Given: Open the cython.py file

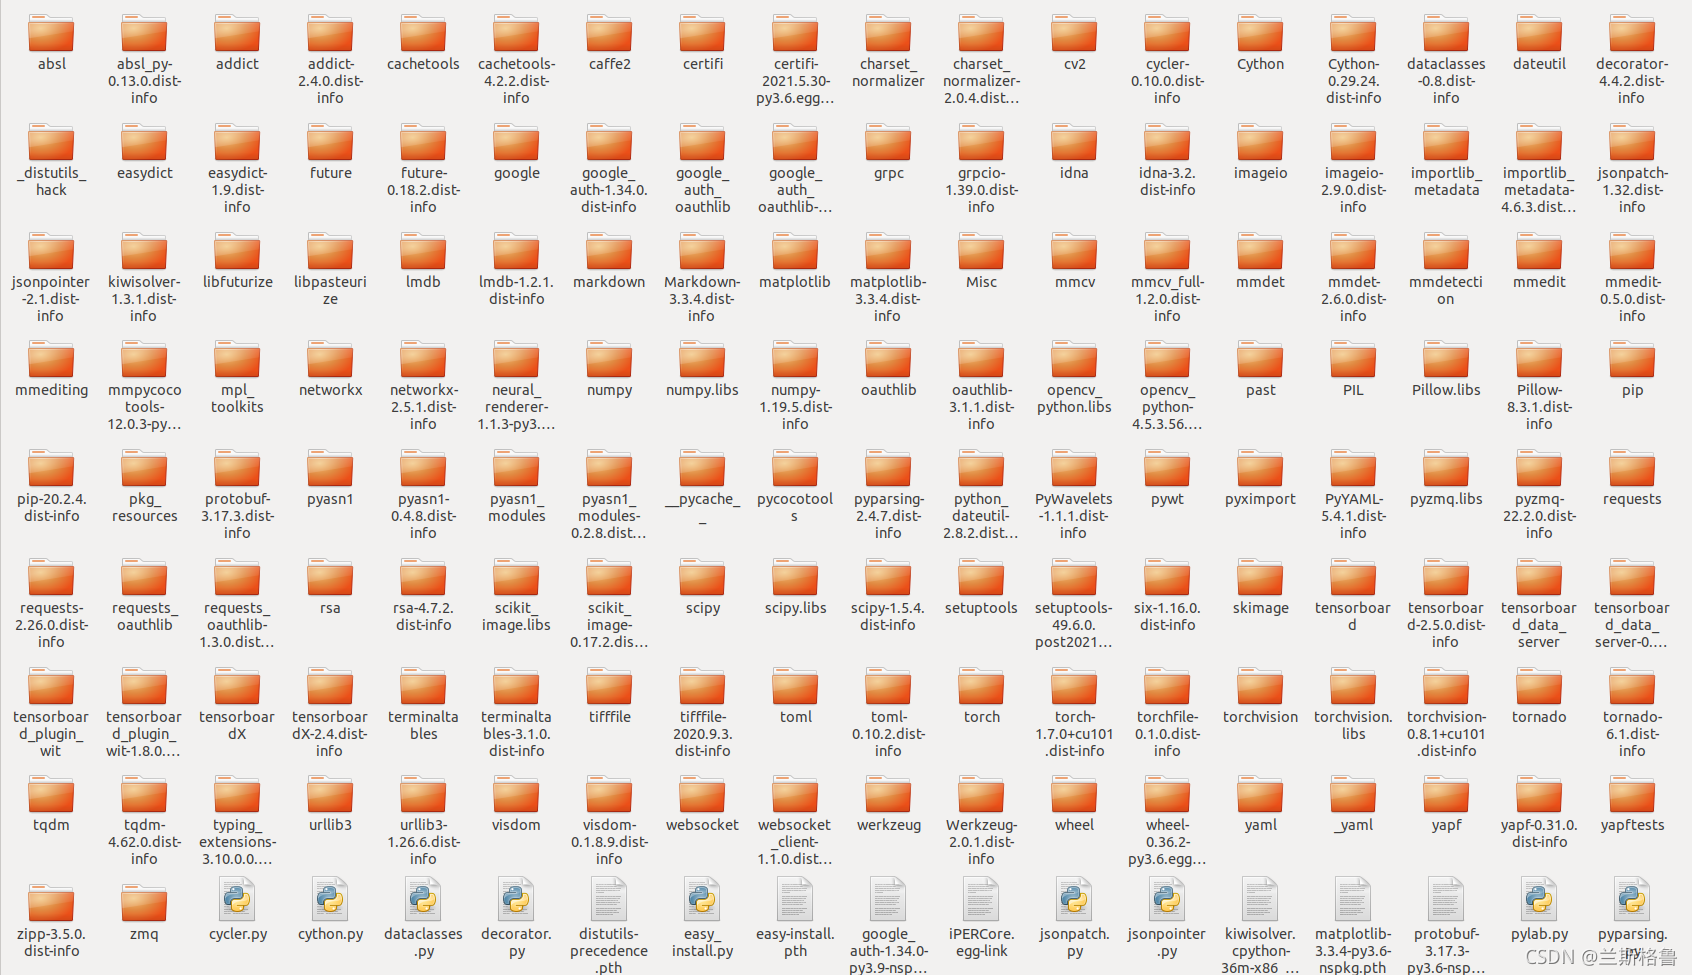Looking at the screenshot, I should 330,899.
